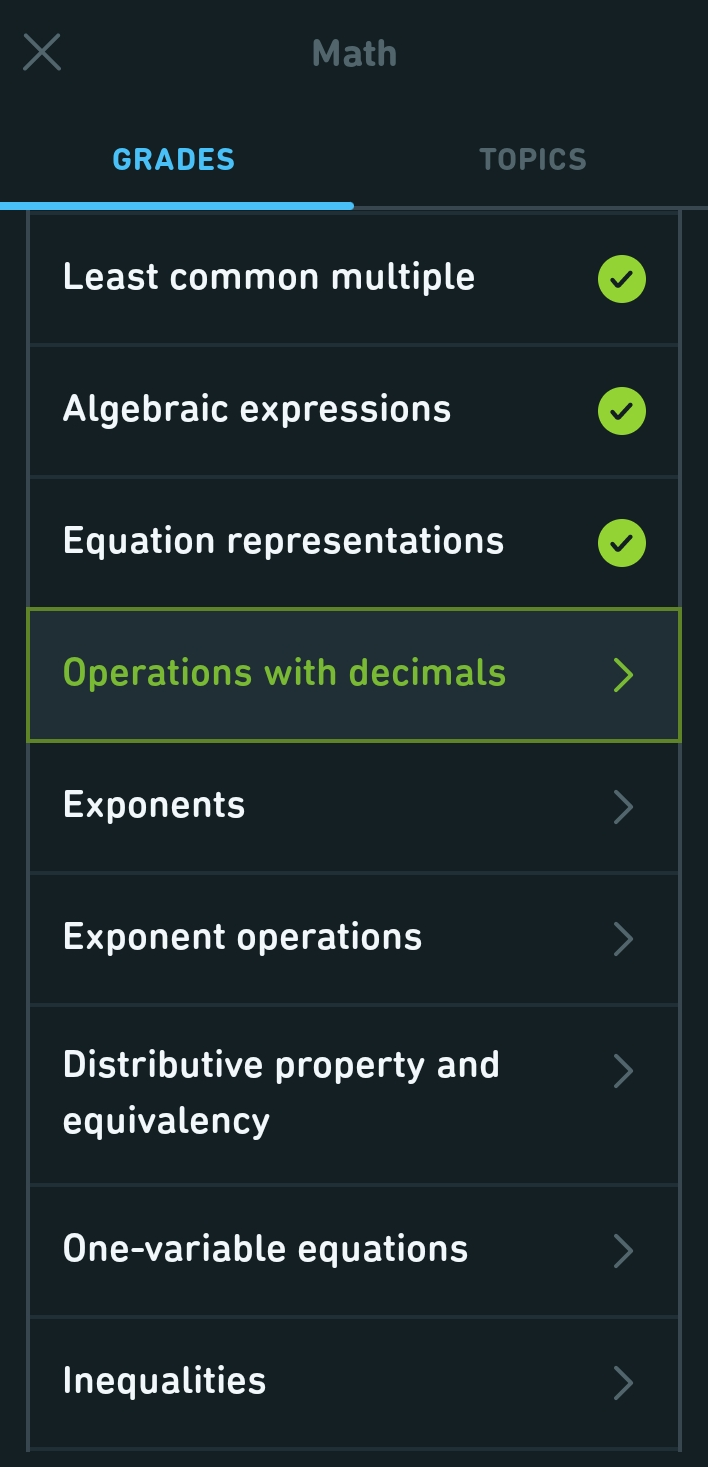Click the blue progress underline below GRADES

(177, 206)
